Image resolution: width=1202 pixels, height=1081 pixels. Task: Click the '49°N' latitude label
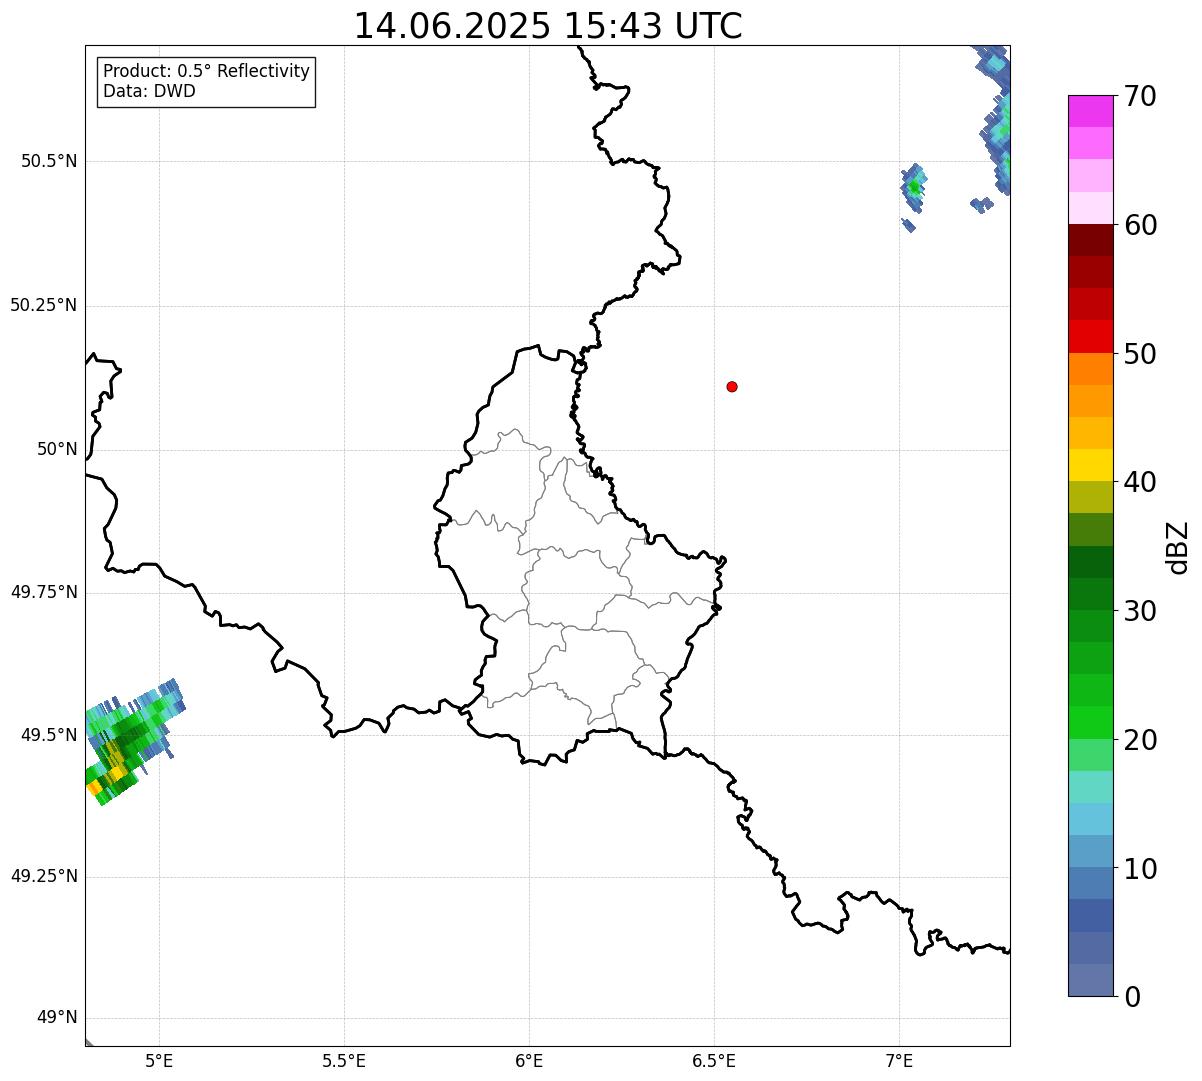(x=57, y=1018)
